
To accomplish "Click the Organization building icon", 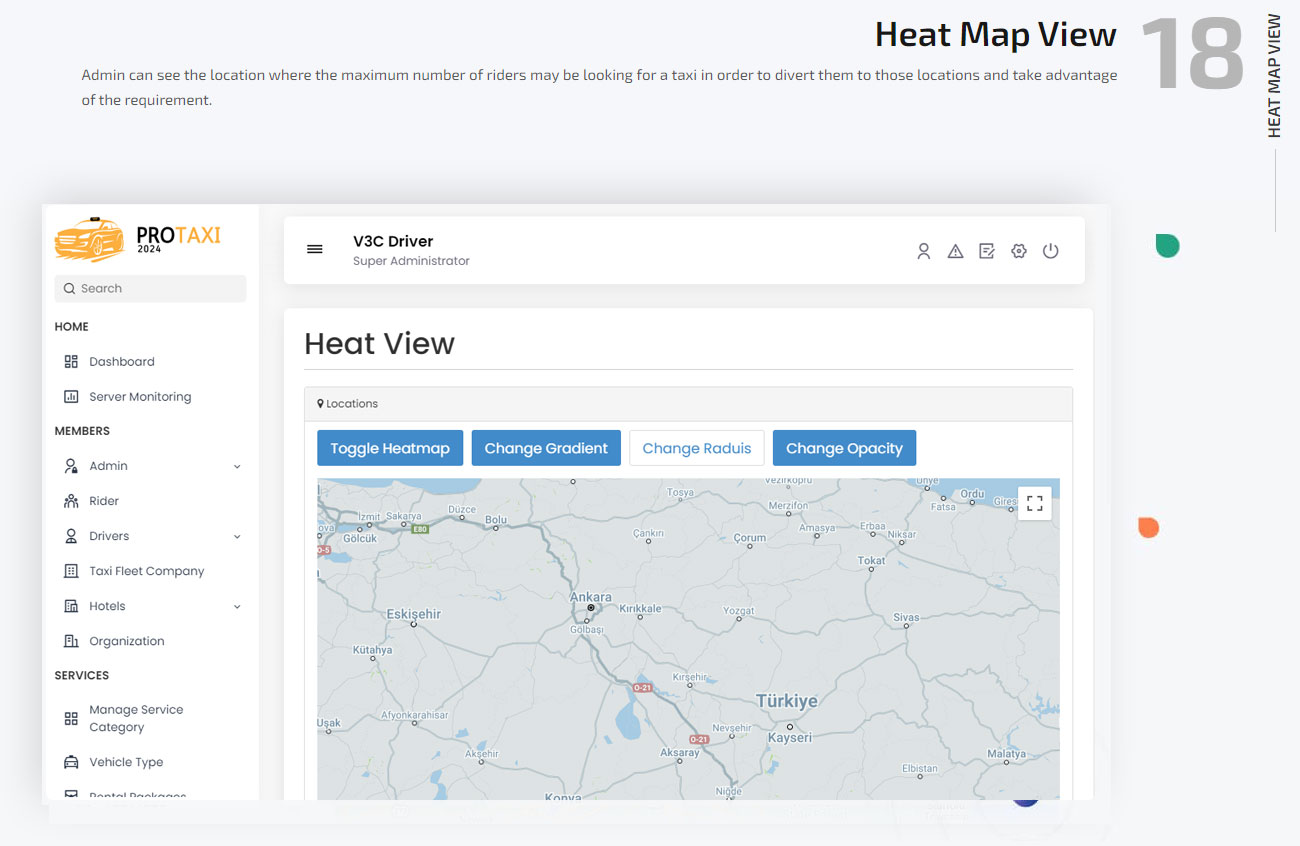I will tap(71, 641).
